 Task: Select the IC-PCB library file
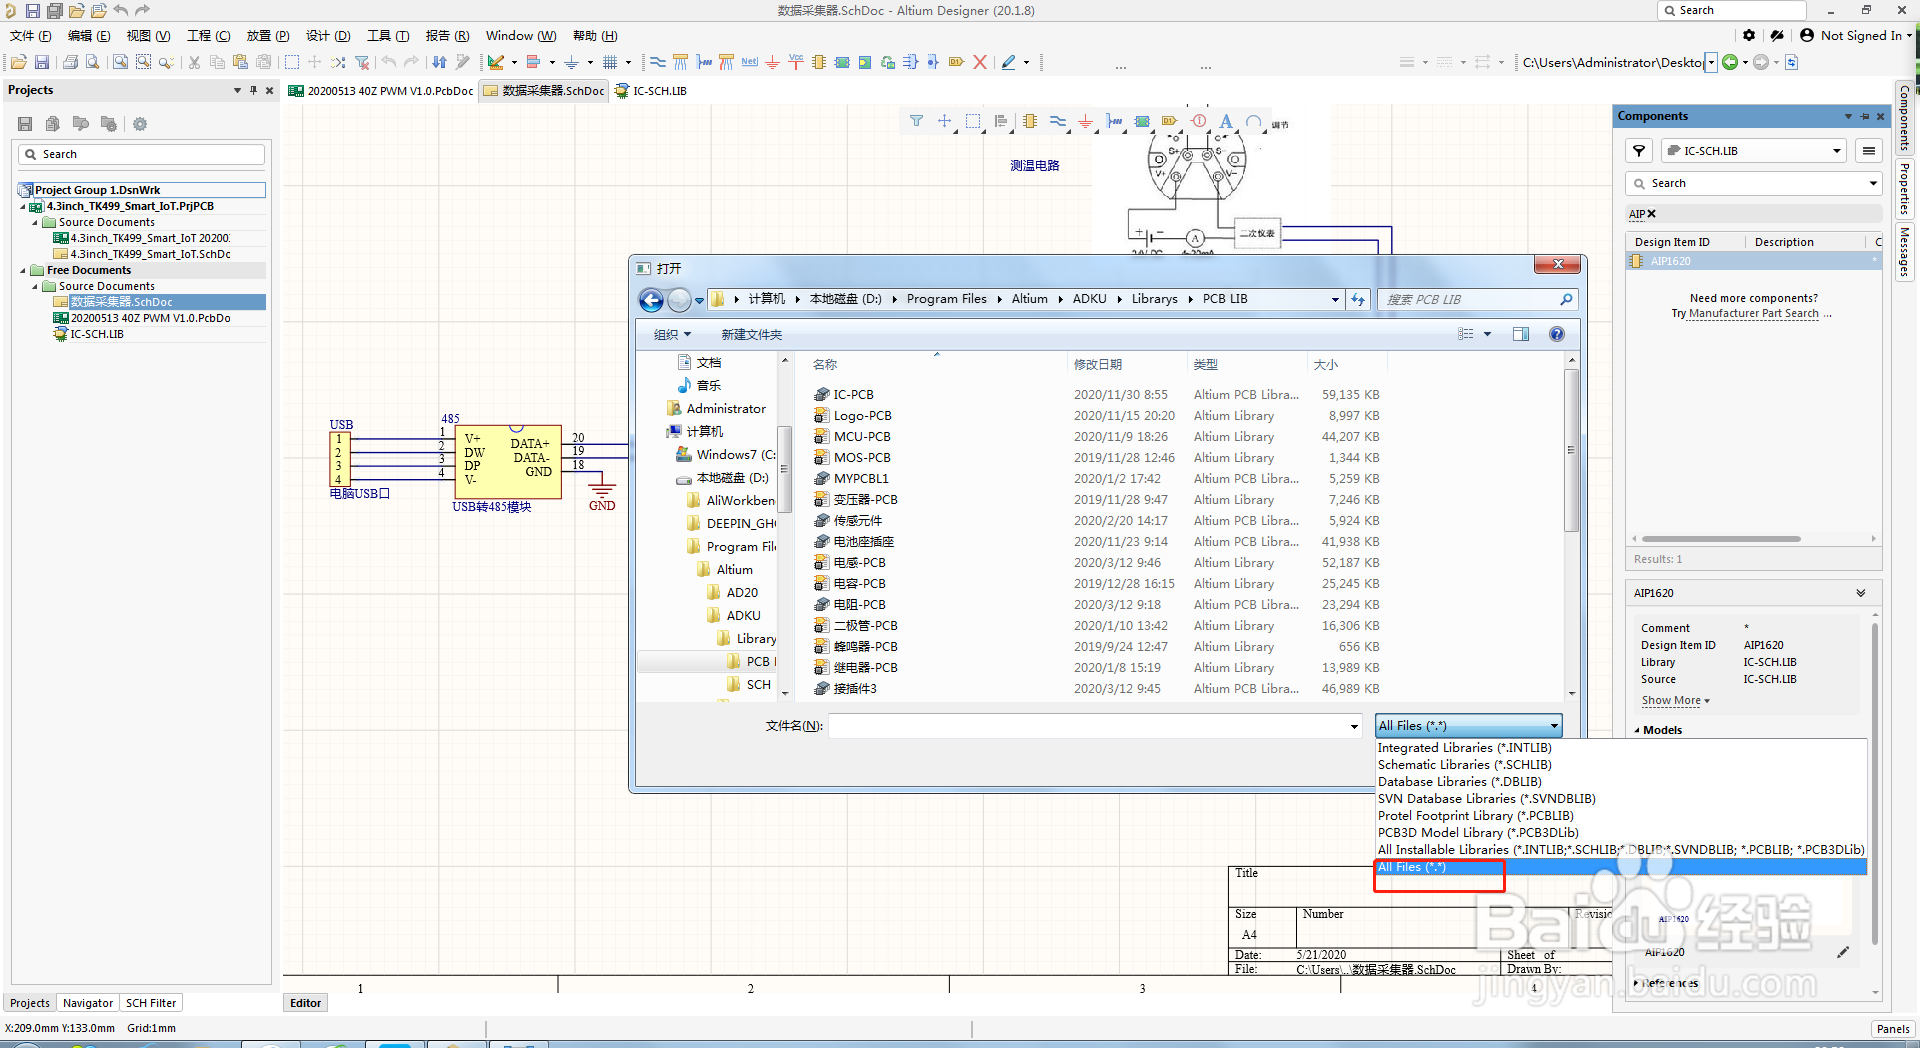pyautogui.click(x=853, y=395)
